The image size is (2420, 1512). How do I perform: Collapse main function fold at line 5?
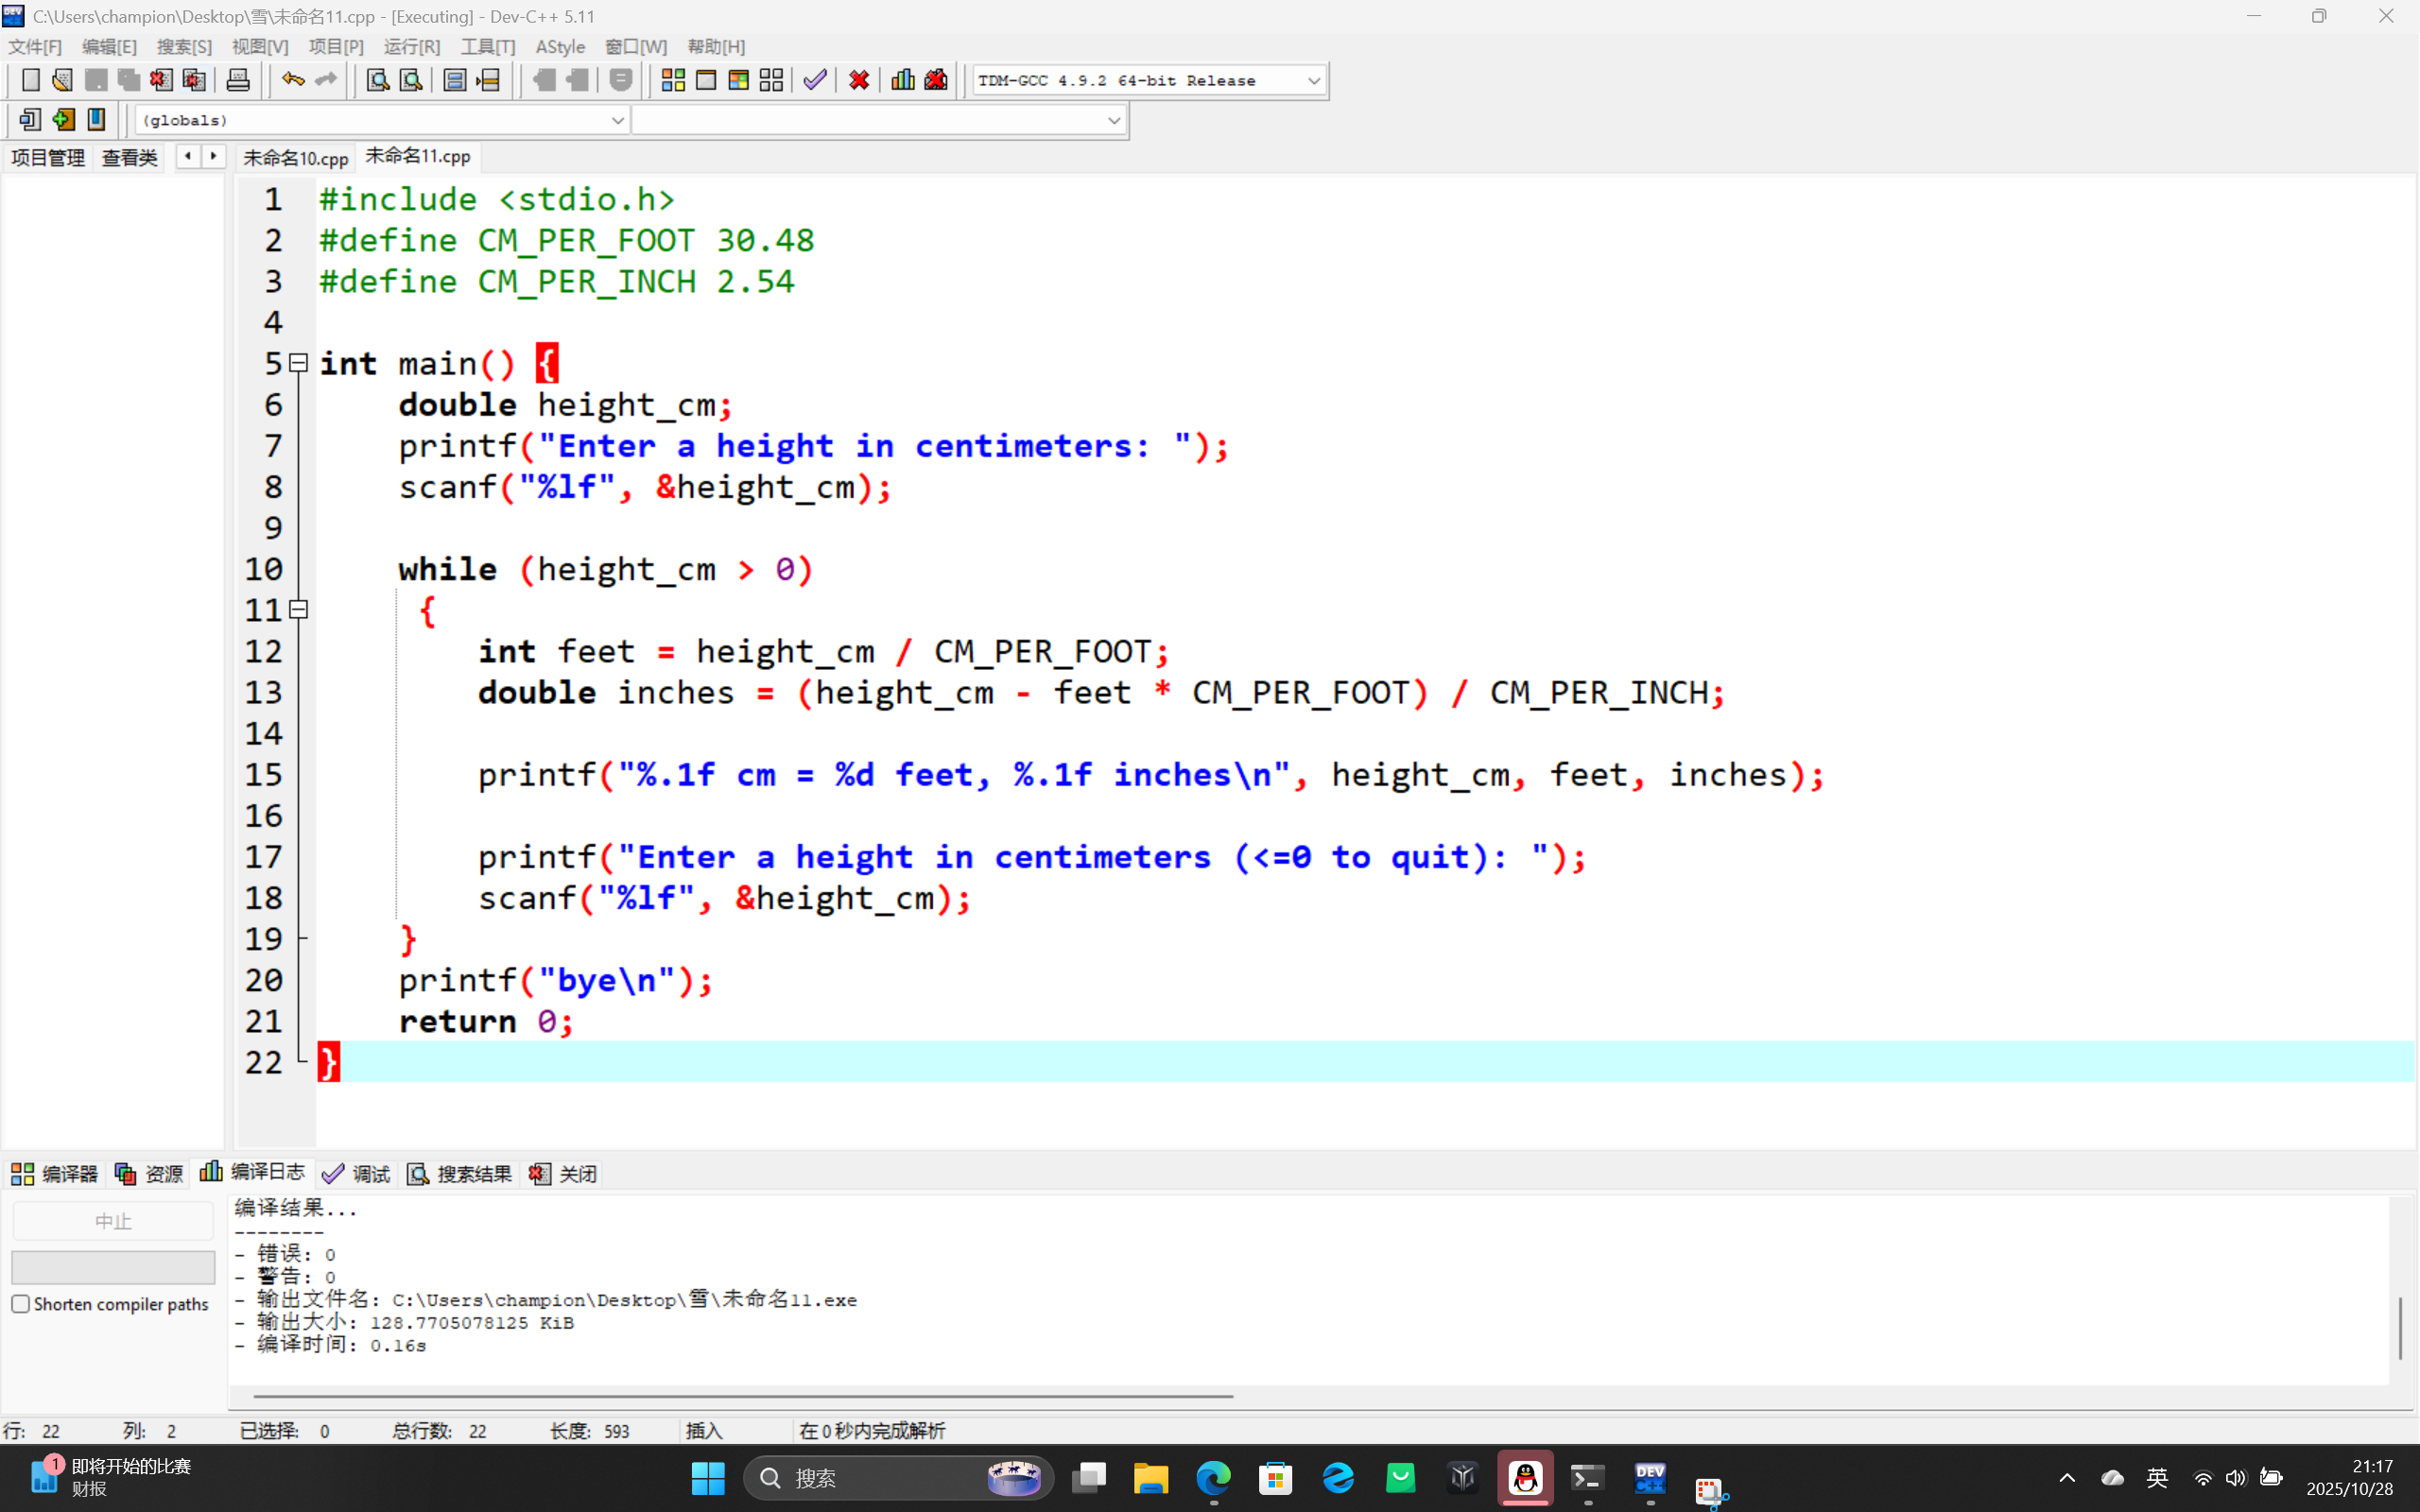[x=298, y=363]
